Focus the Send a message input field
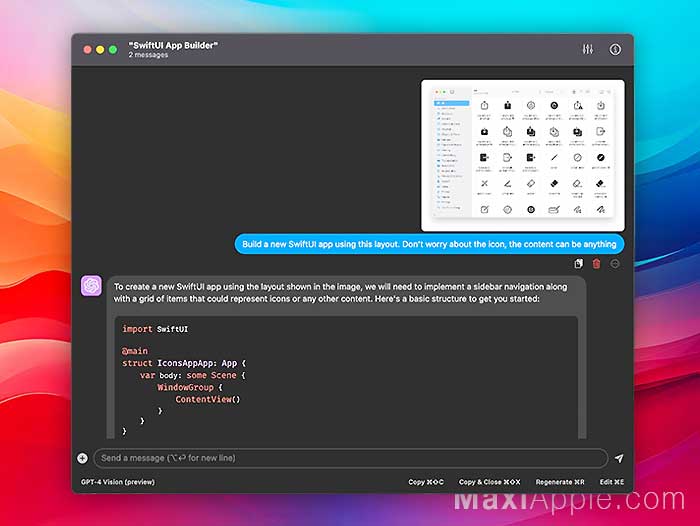The width and height of the screenshot is (700, 526). point(350,458)
